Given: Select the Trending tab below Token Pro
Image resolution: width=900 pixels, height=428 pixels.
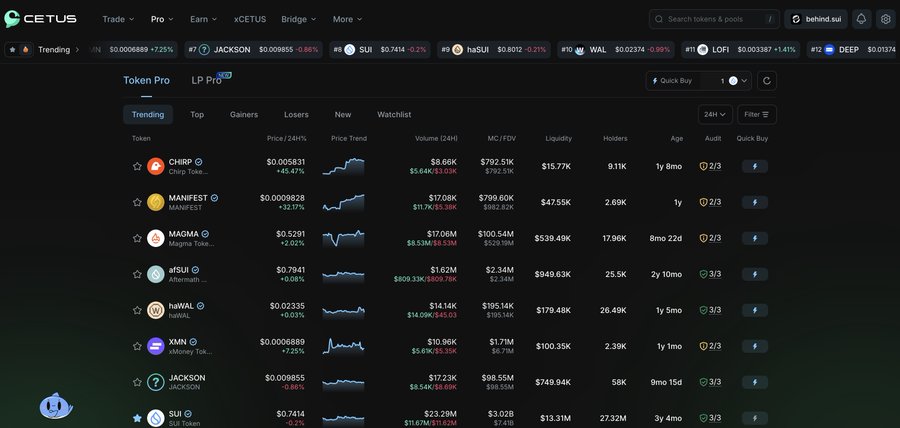Looking at the screenshot, I should click(148, 115).
